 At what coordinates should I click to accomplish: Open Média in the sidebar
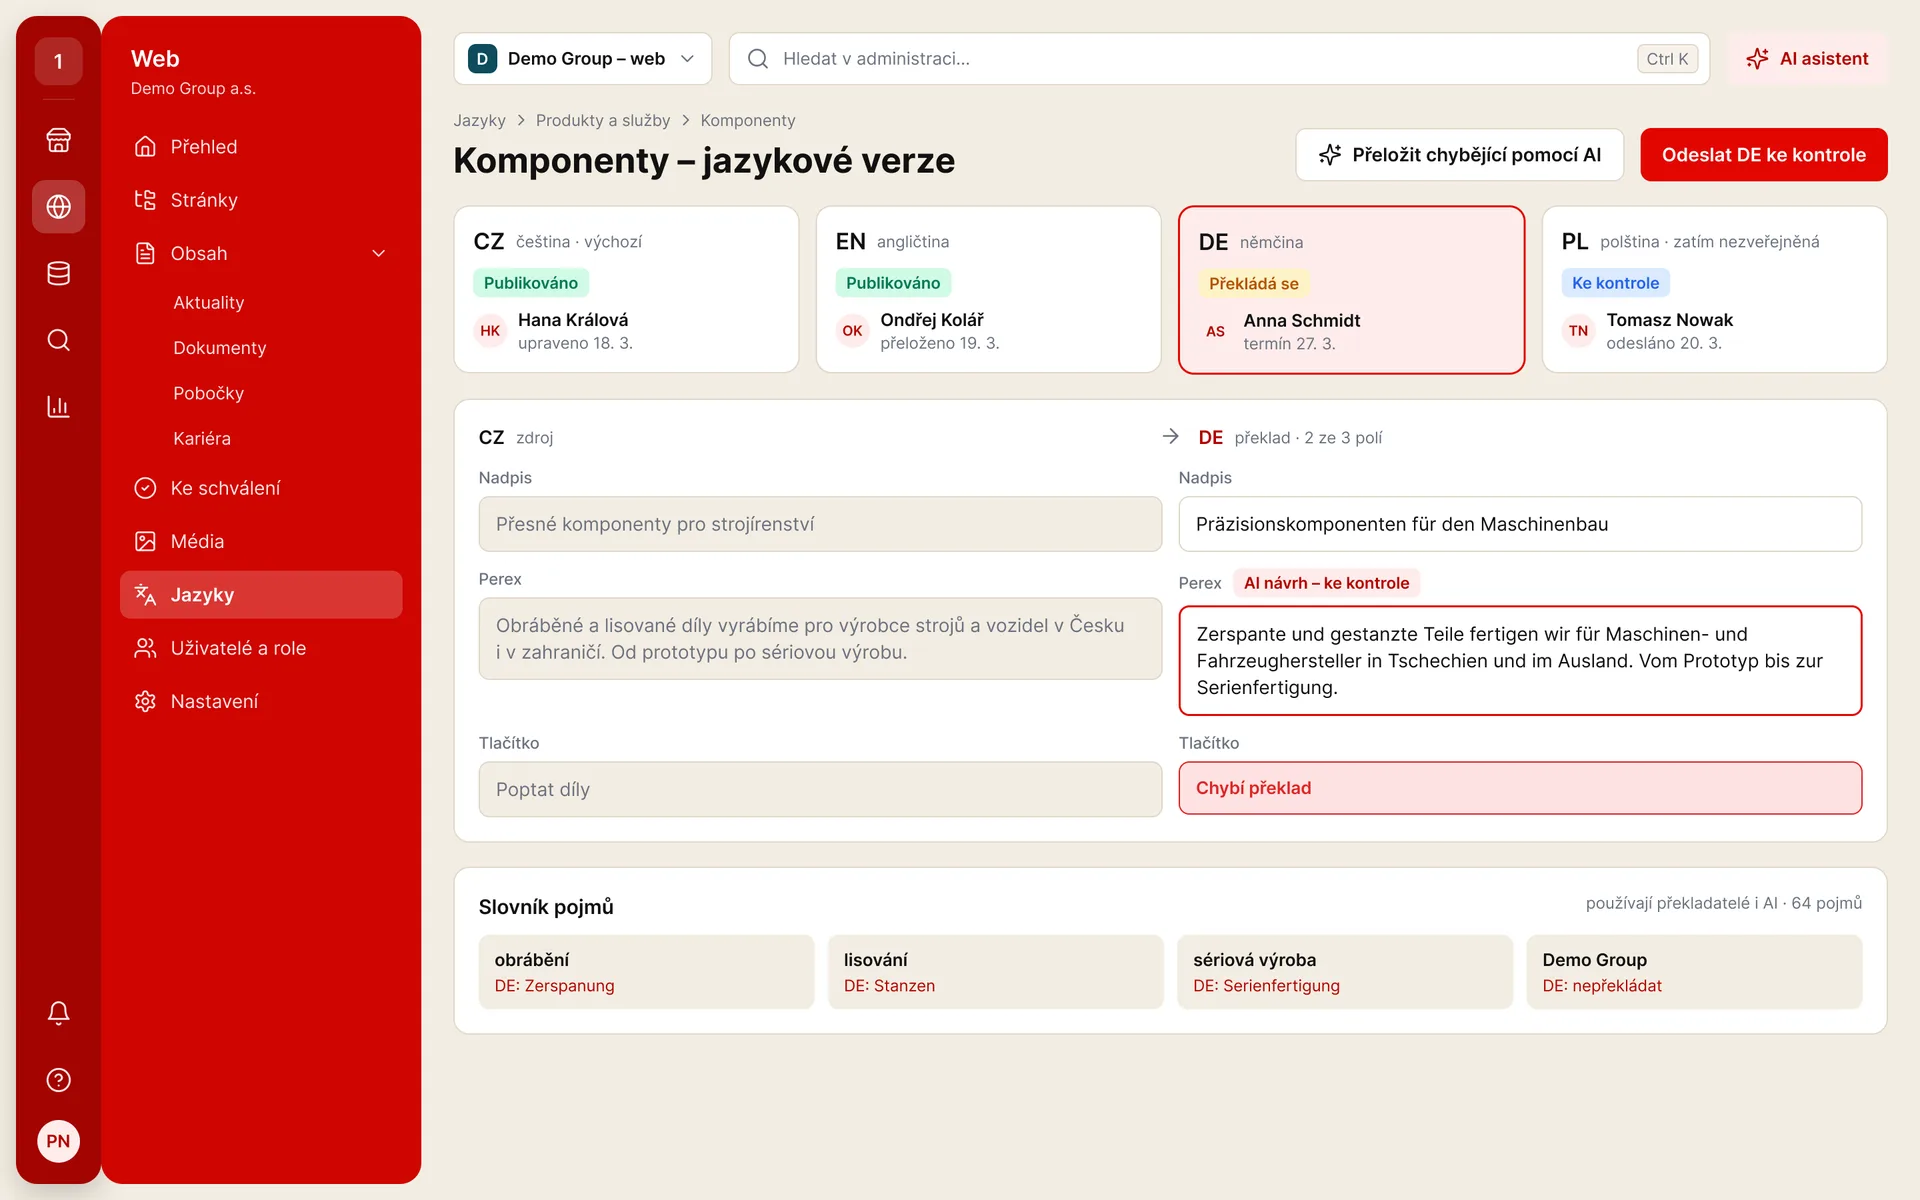pyautogui.click(x=261, y=541)
